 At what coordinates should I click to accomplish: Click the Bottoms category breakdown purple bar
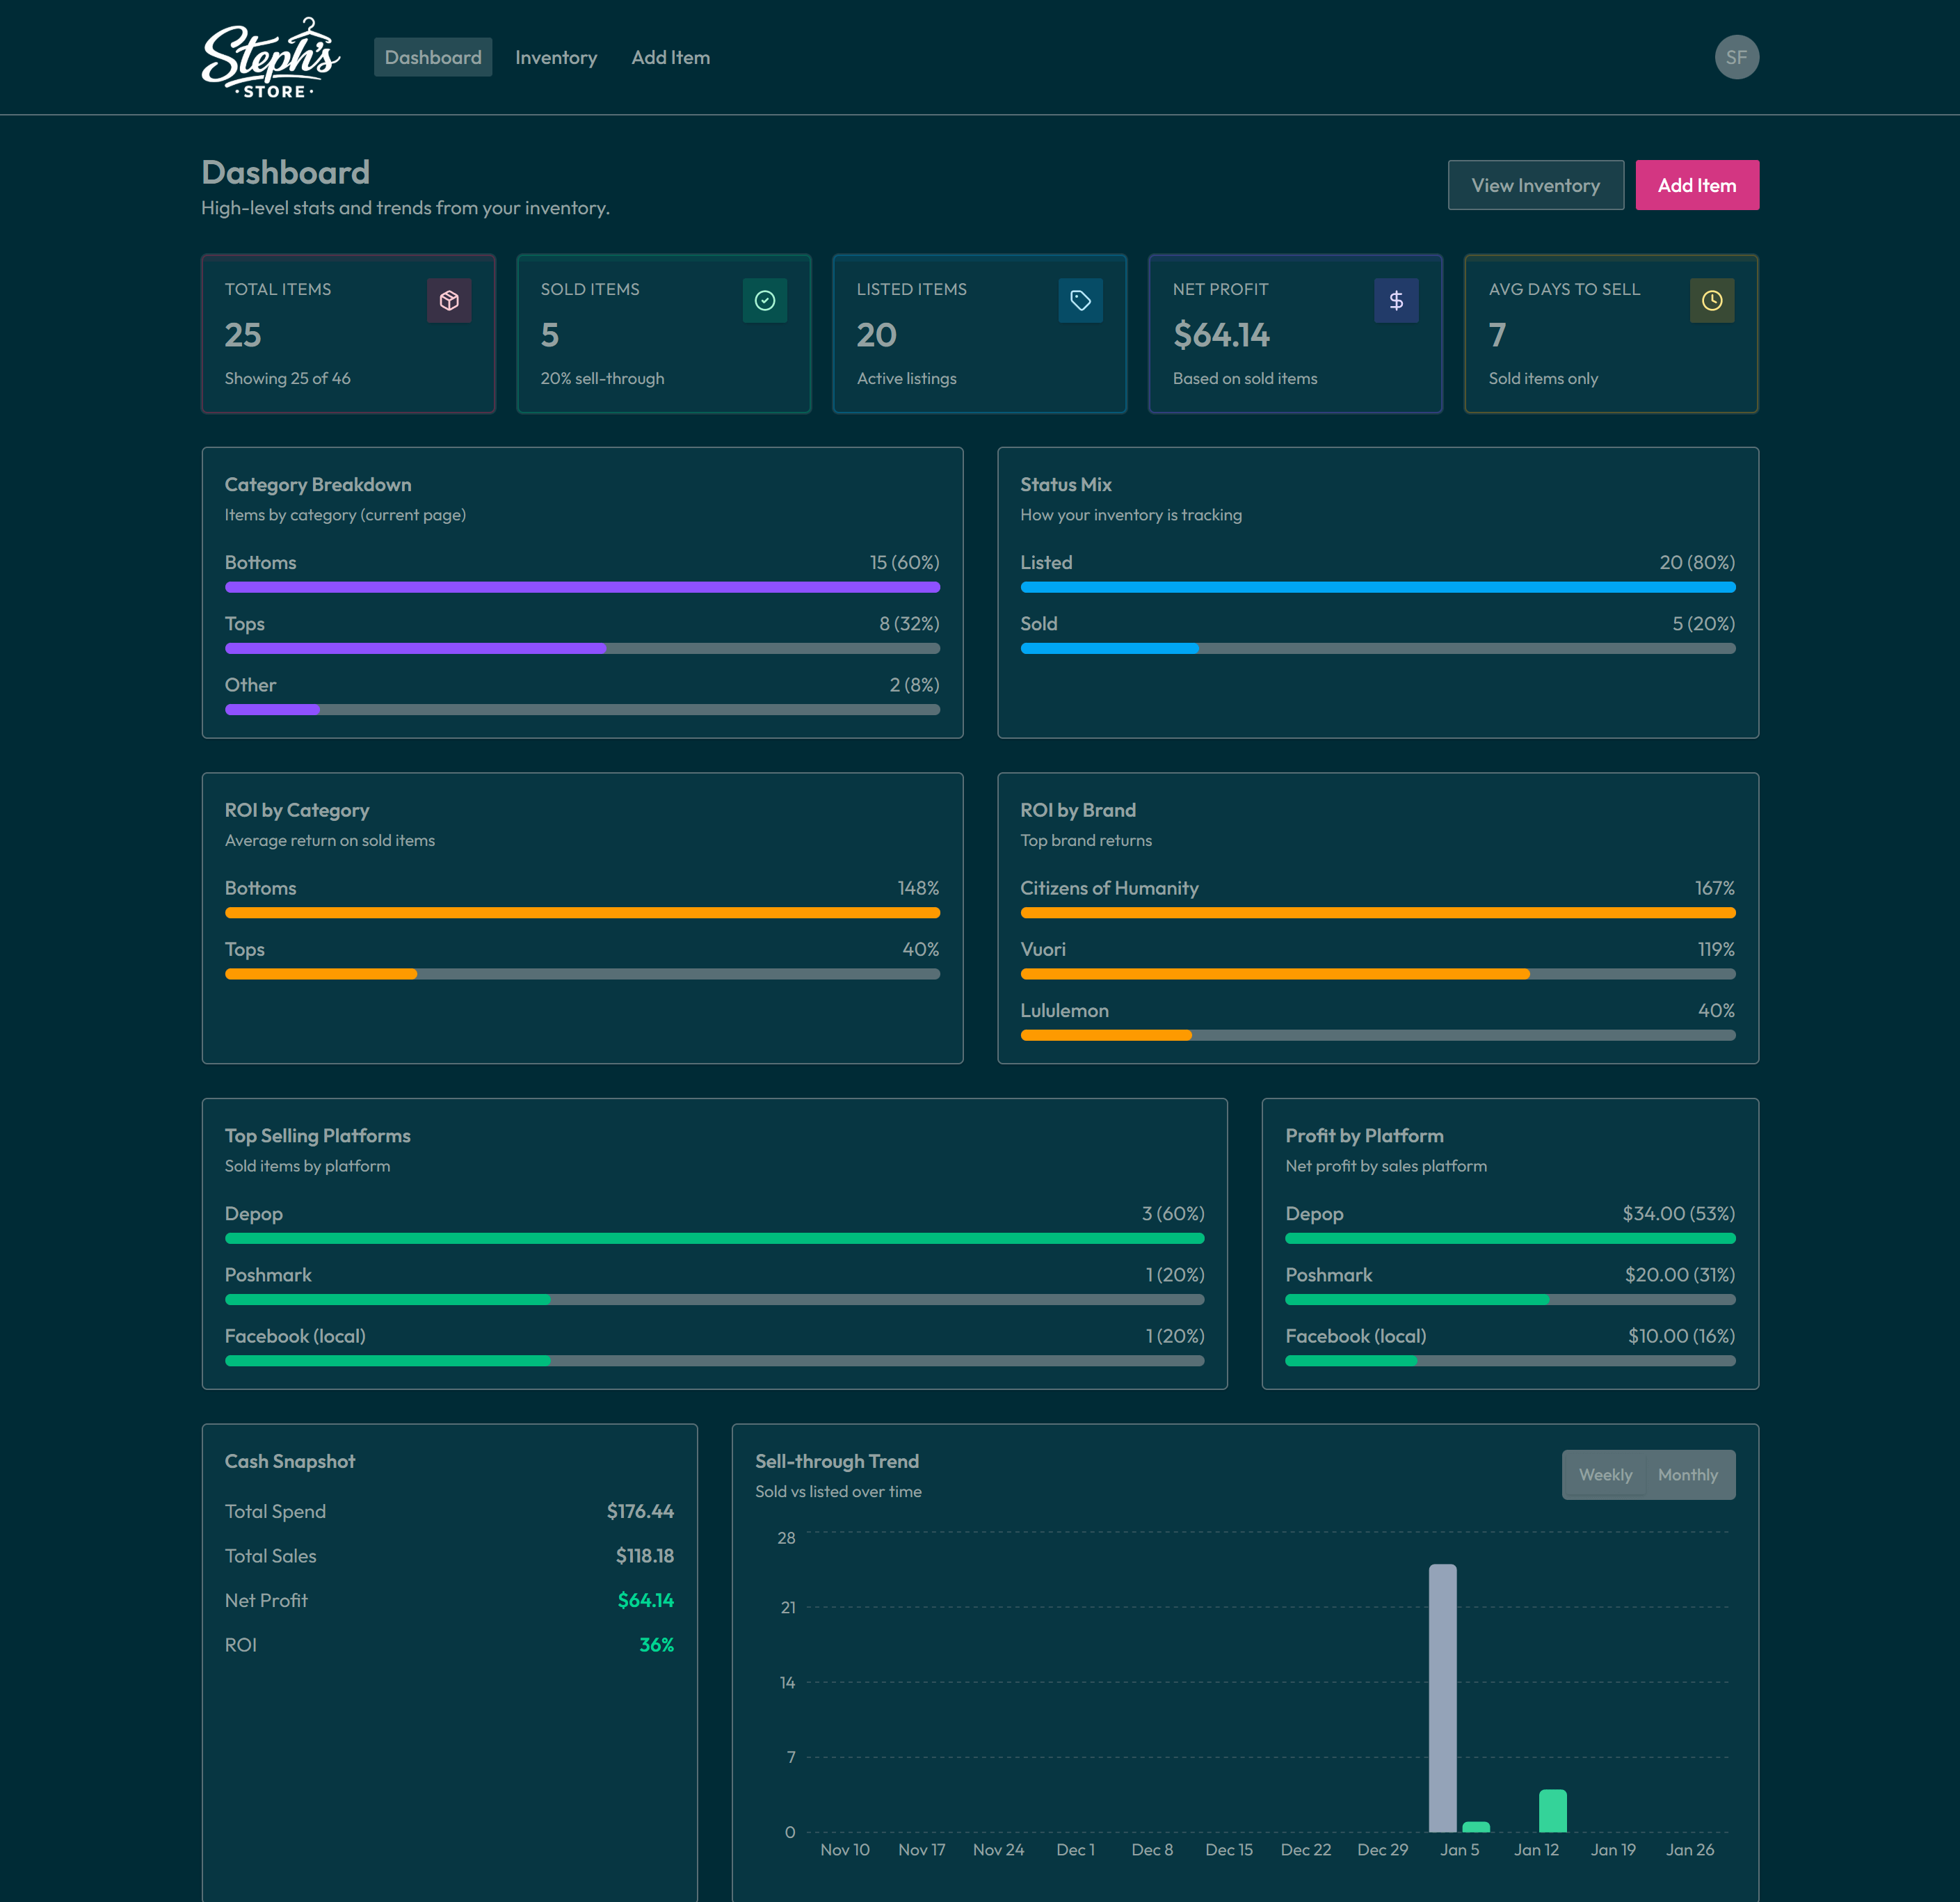582,588
